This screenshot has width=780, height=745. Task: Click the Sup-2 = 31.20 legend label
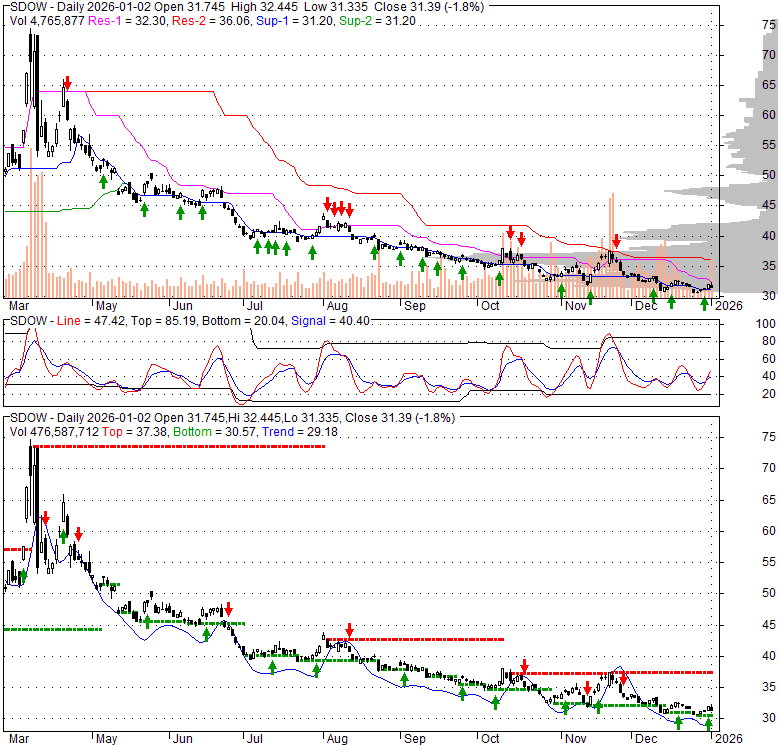pos(377,21)
